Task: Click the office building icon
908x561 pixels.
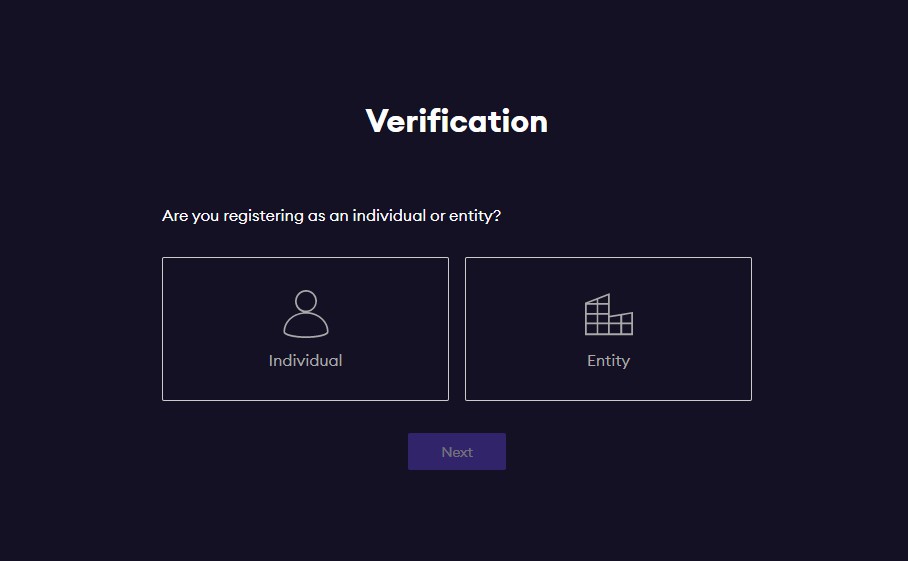Action: click(609, 314)
